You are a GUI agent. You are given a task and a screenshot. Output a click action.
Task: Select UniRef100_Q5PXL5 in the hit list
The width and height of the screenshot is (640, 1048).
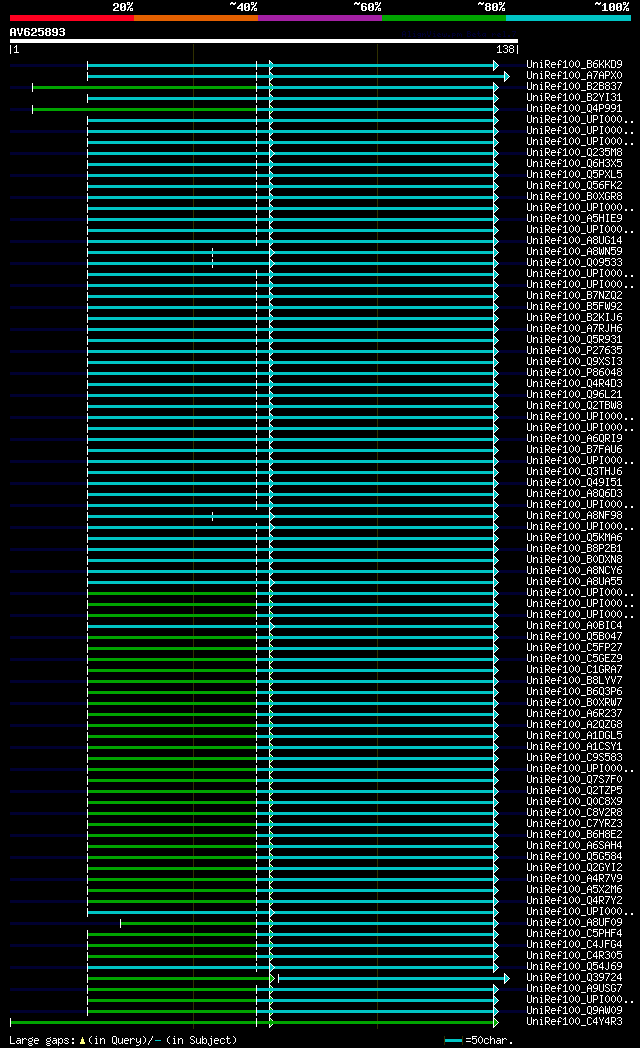[574, 174]
